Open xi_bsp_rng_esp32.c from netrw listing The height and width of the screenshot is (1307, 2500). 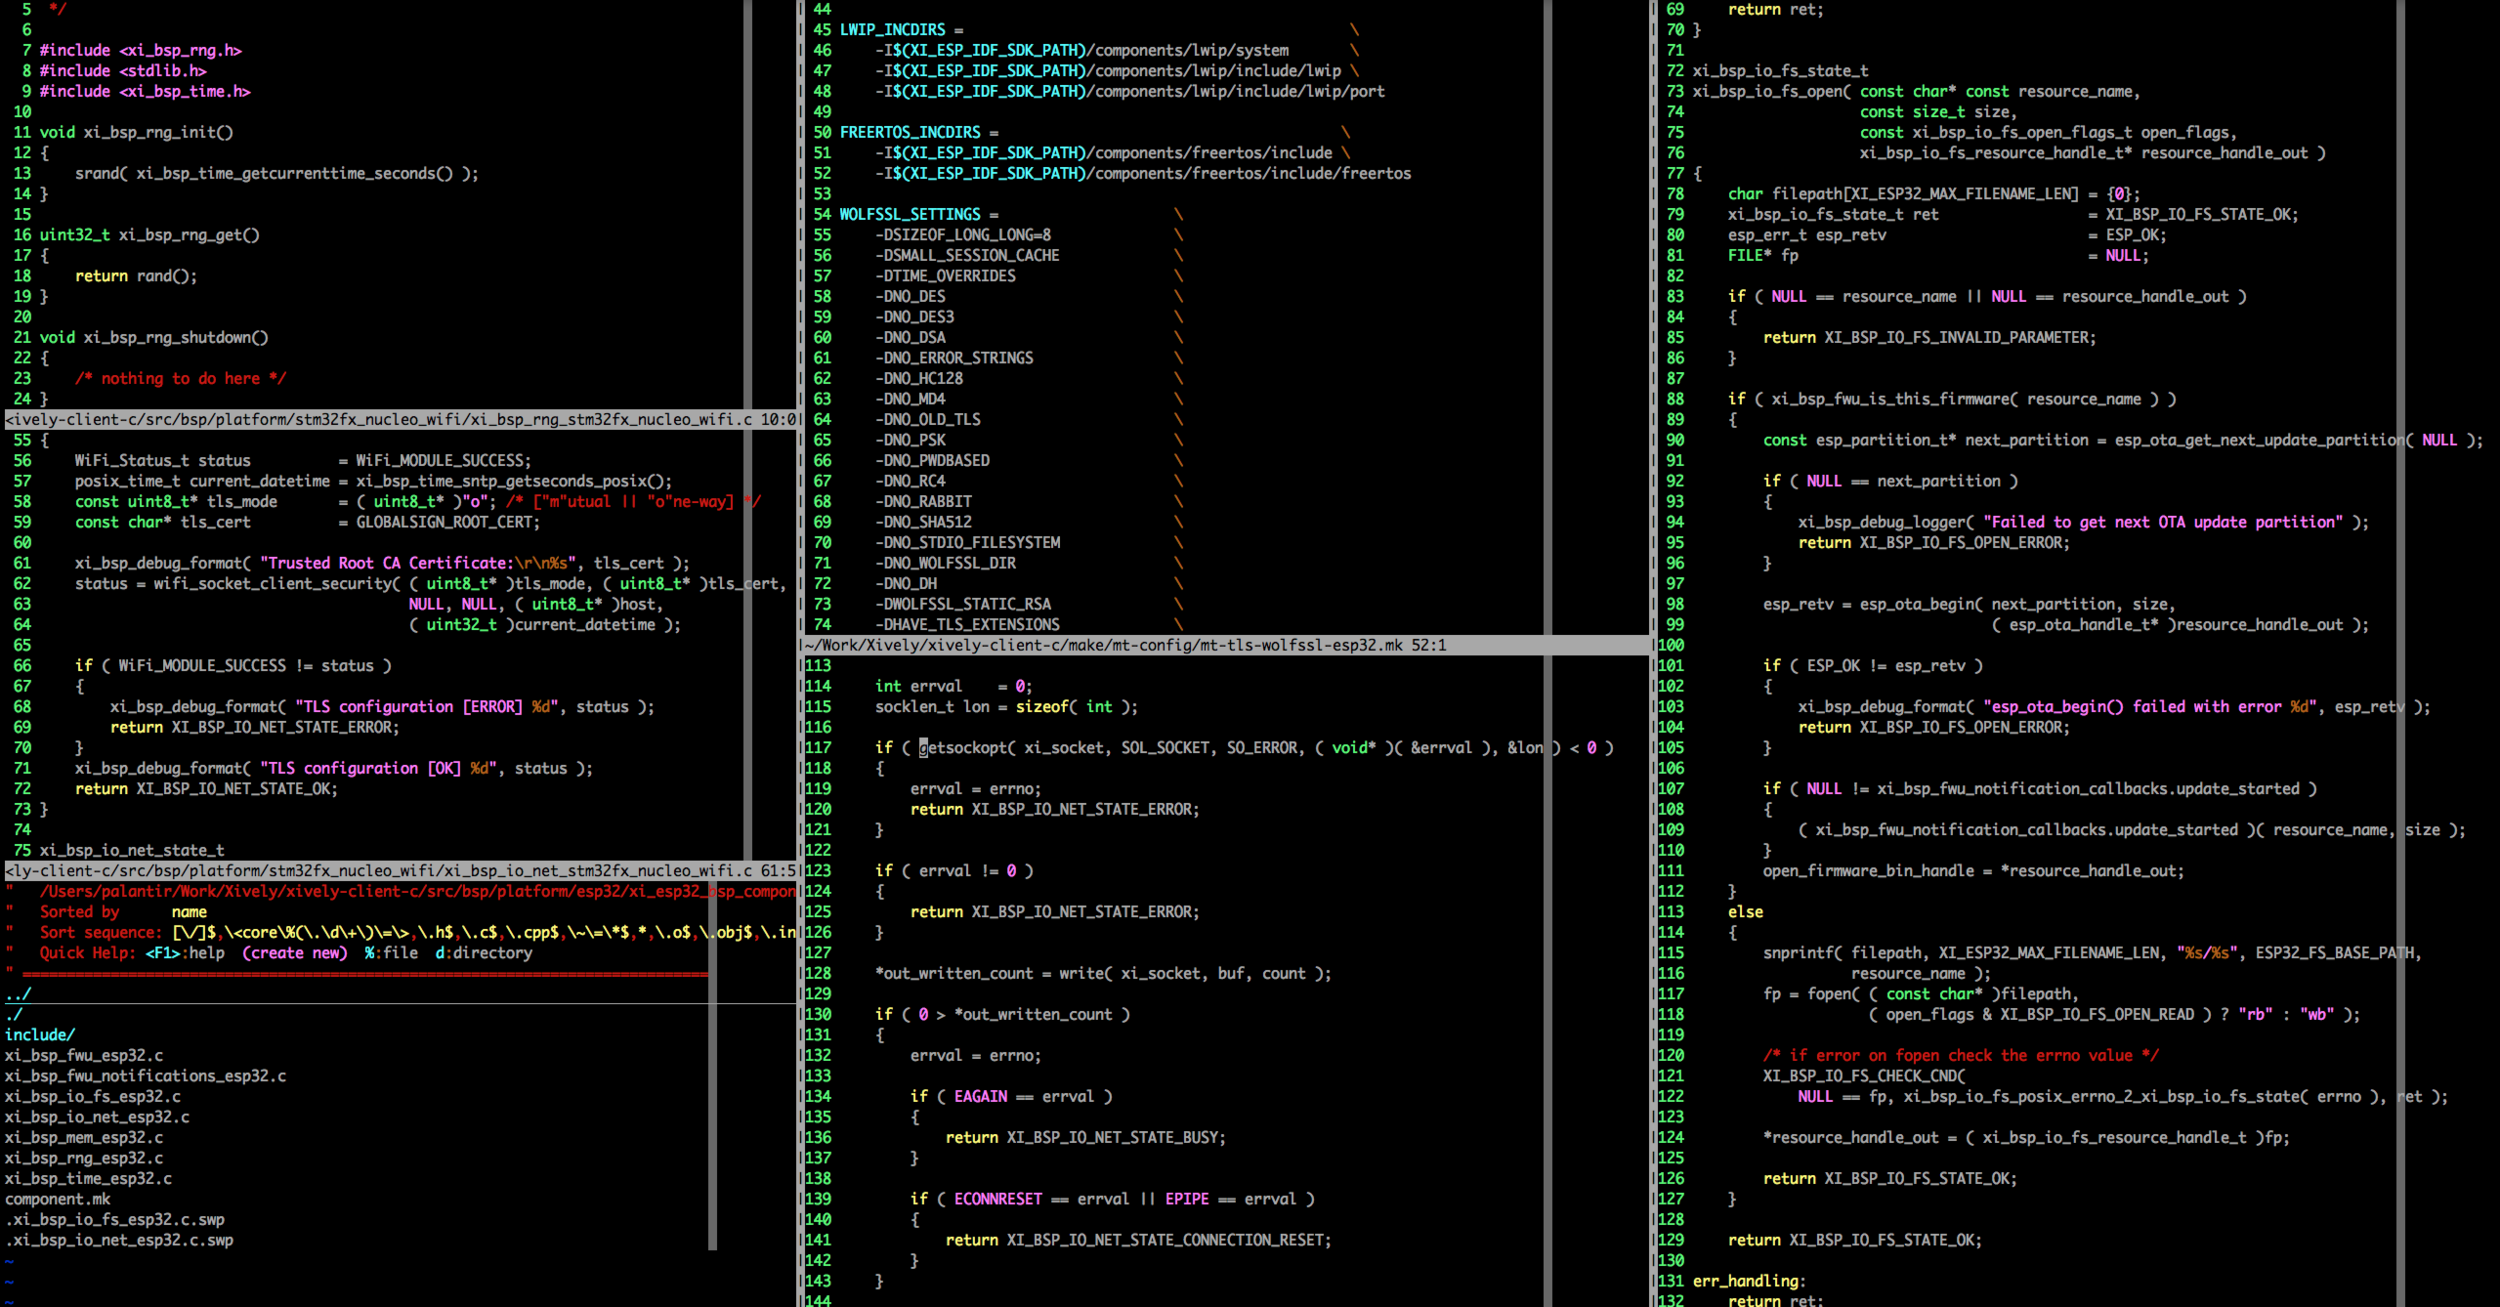(84, 1158)
